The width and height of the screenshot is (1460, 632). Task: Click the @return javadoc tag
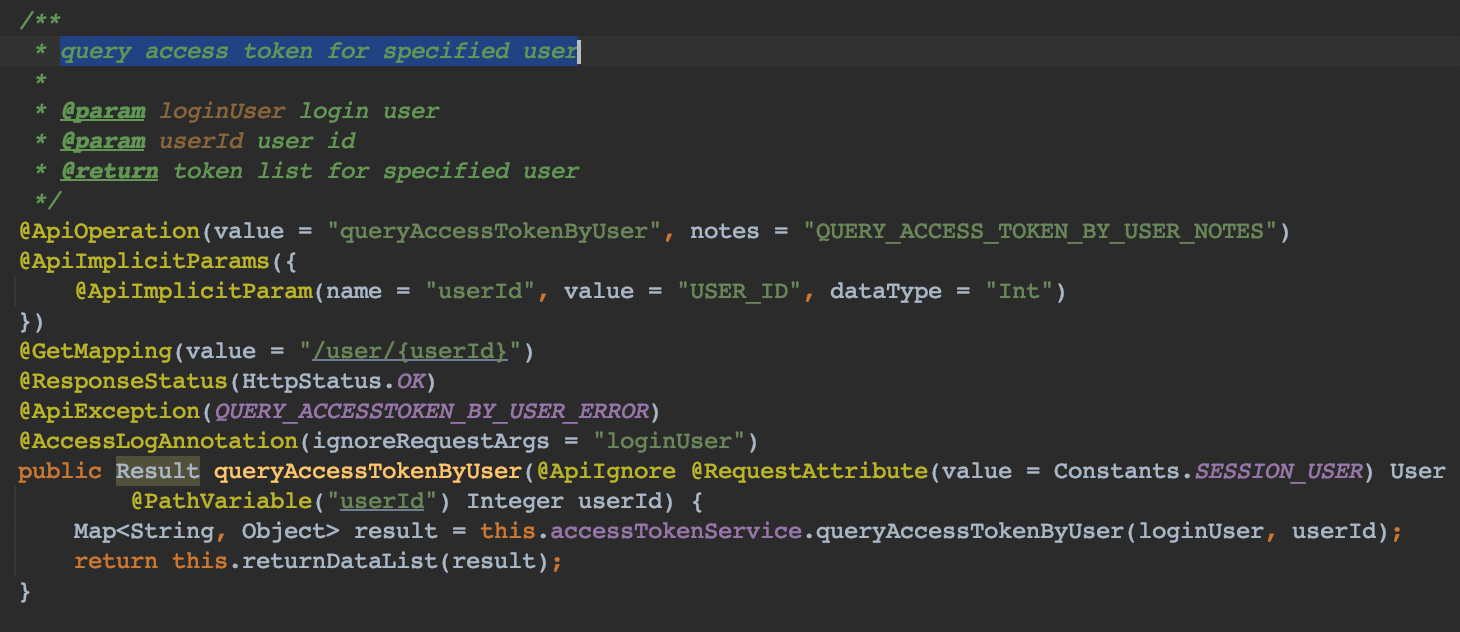109,171
